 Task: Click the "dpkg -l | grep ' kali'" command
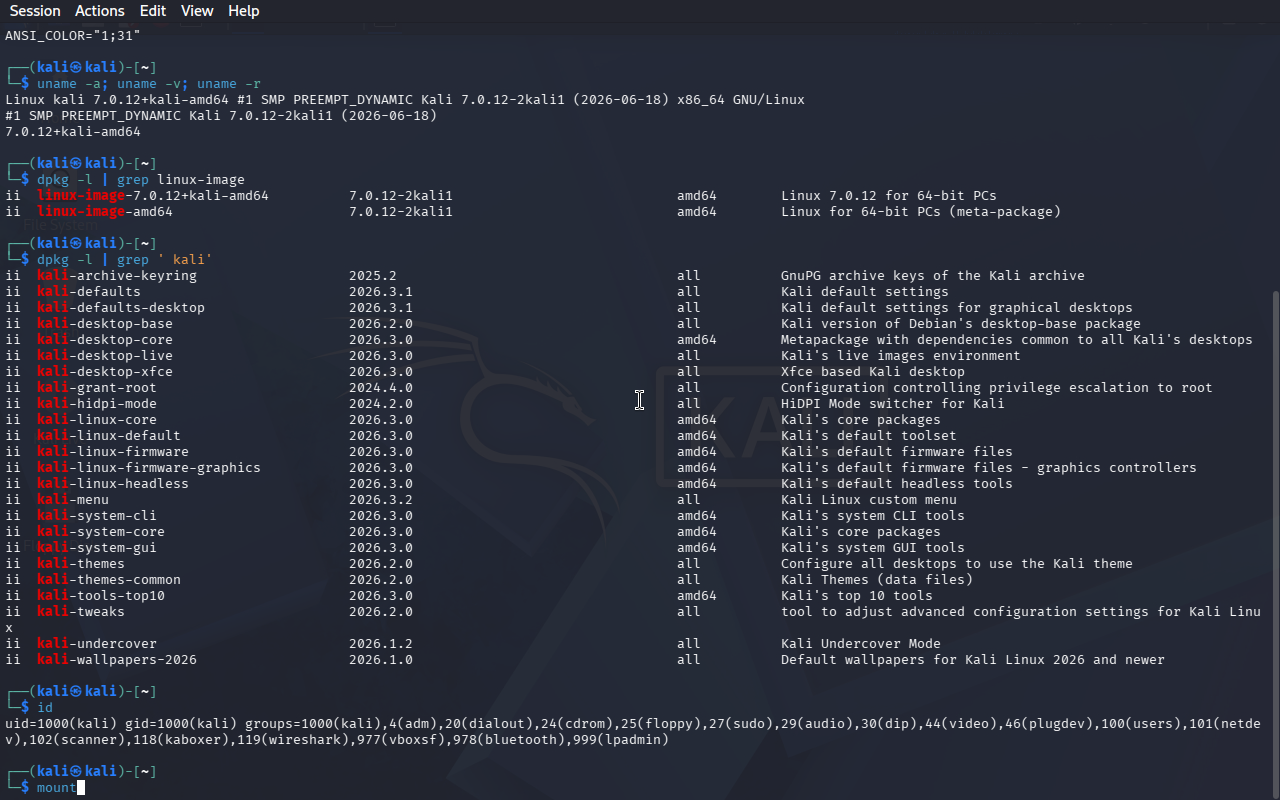(125, 260)
